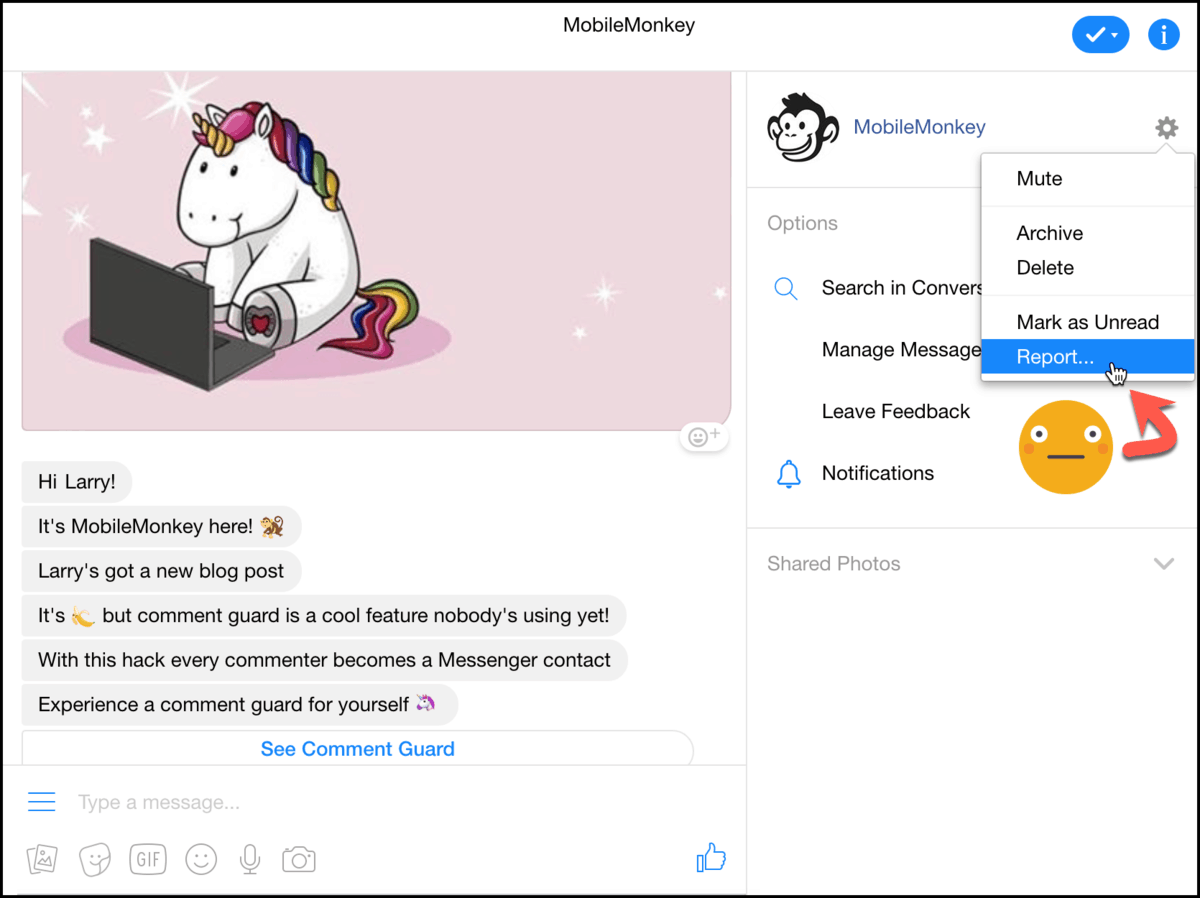The image size is (1200, 898).
Task: Click the Notifications bell icon
Action: (x=789, y=474)
